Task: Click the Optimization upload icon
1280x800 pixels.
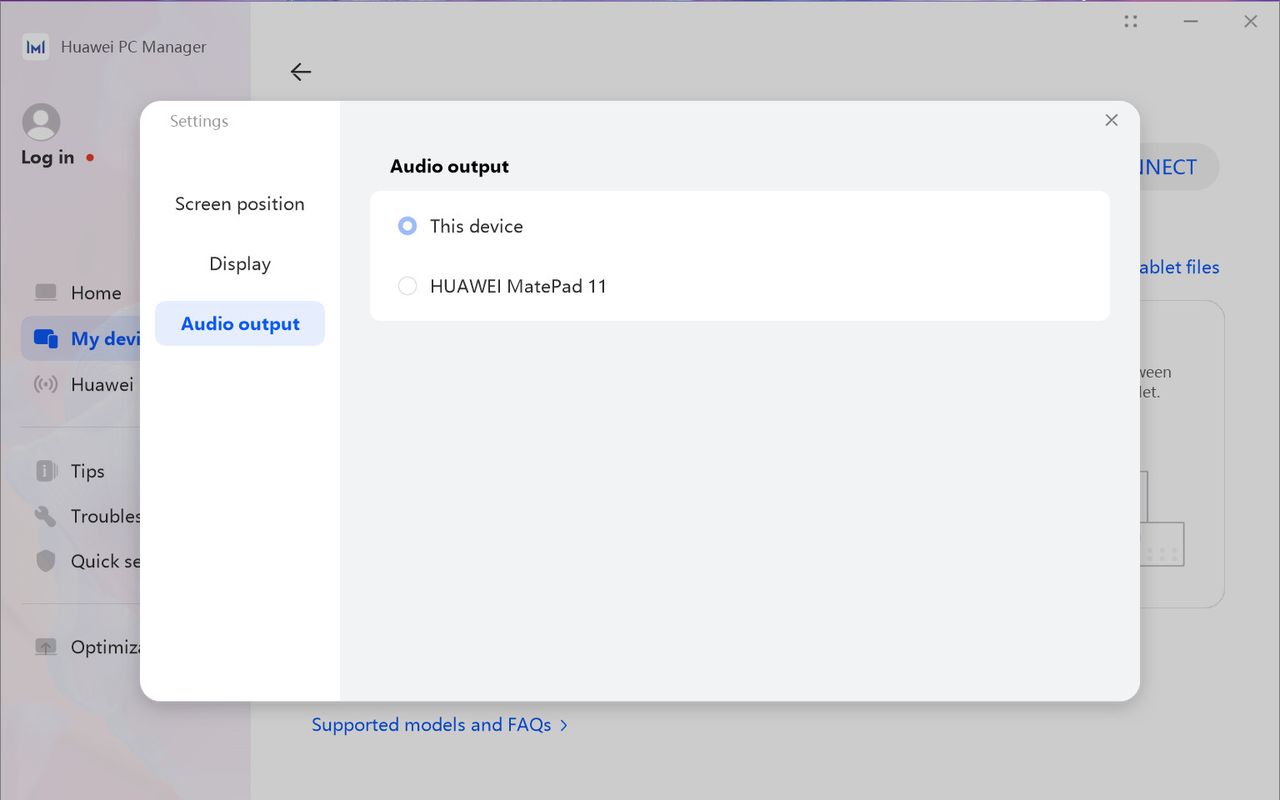Action: point(46,647)
